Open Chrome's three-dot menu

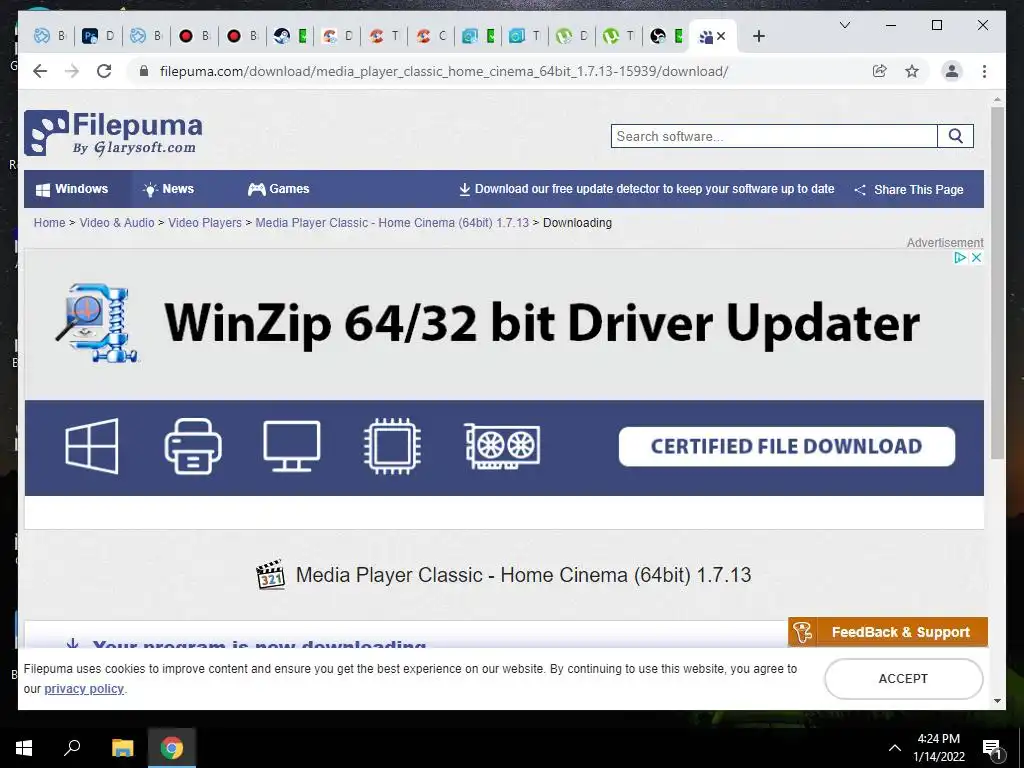click(x=984, y=71)
